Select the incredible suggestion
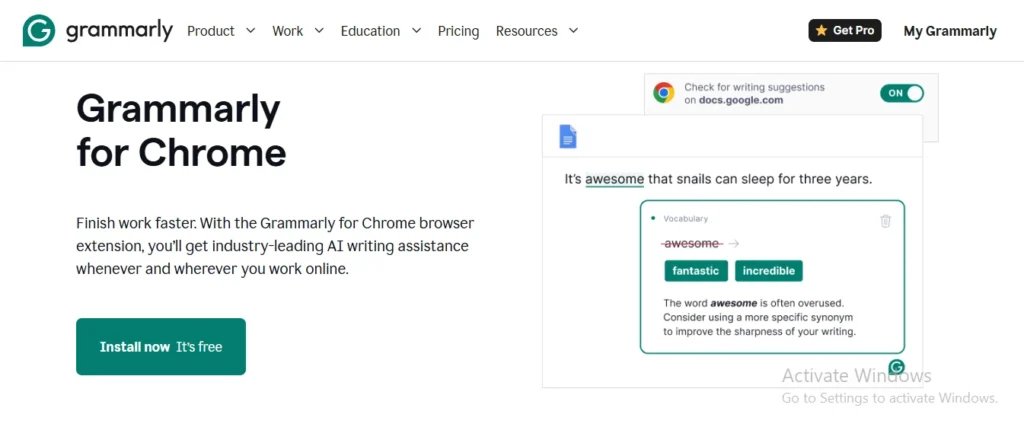 coord(769,271)
